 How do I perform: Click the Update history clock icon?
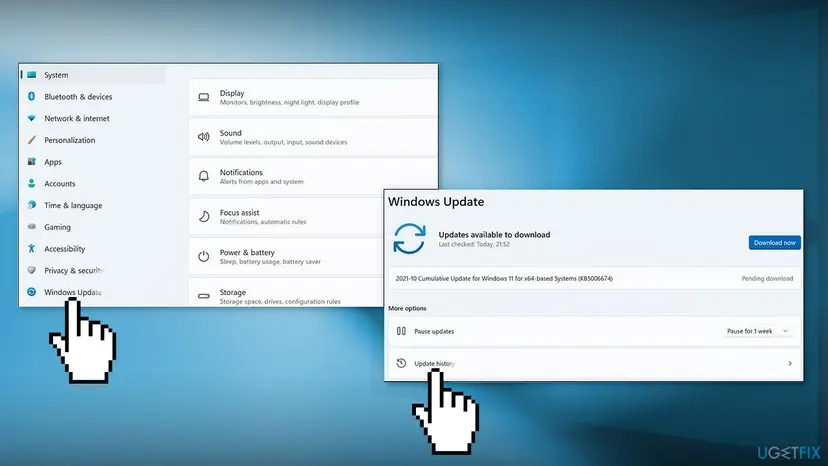click(x=401, y=363)
